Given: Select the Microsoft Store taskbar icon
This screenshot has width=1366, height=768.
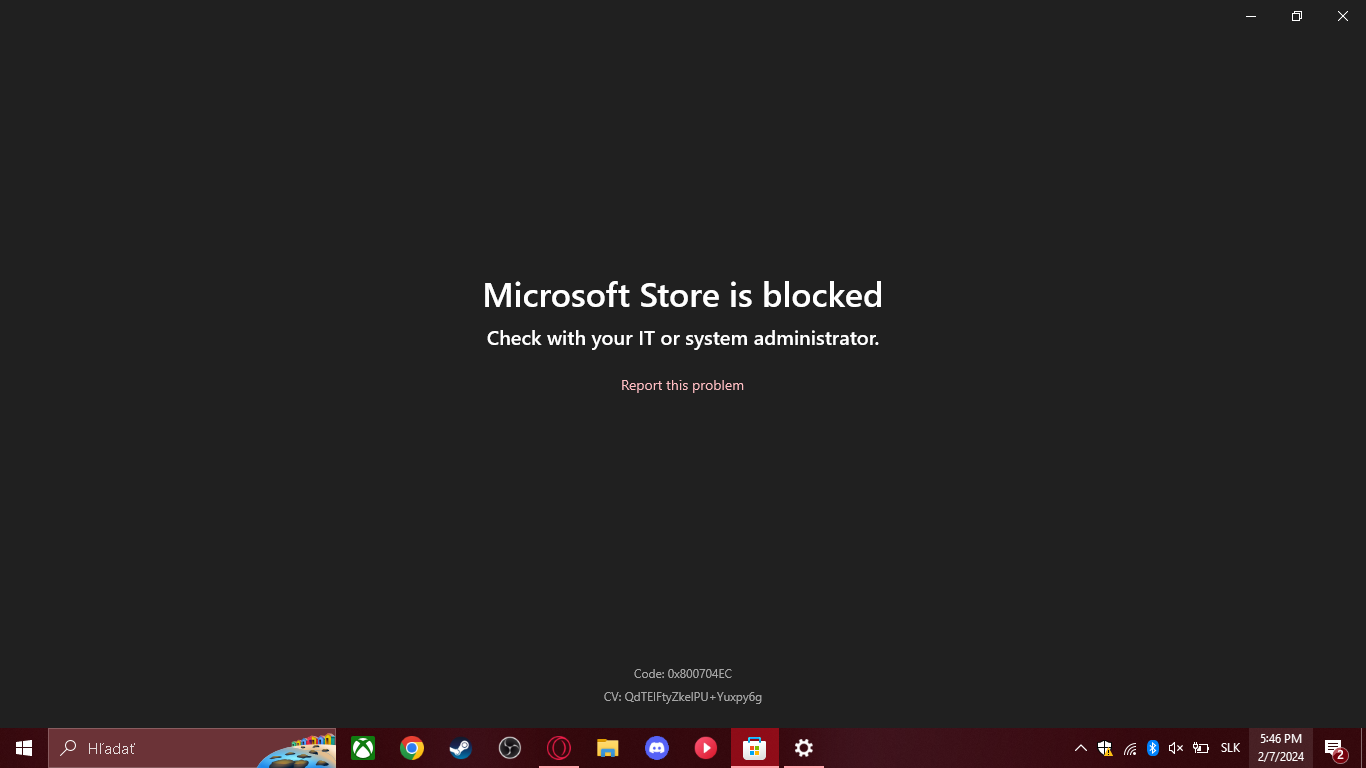Looking at the screenshot, I should pos(755,748).
